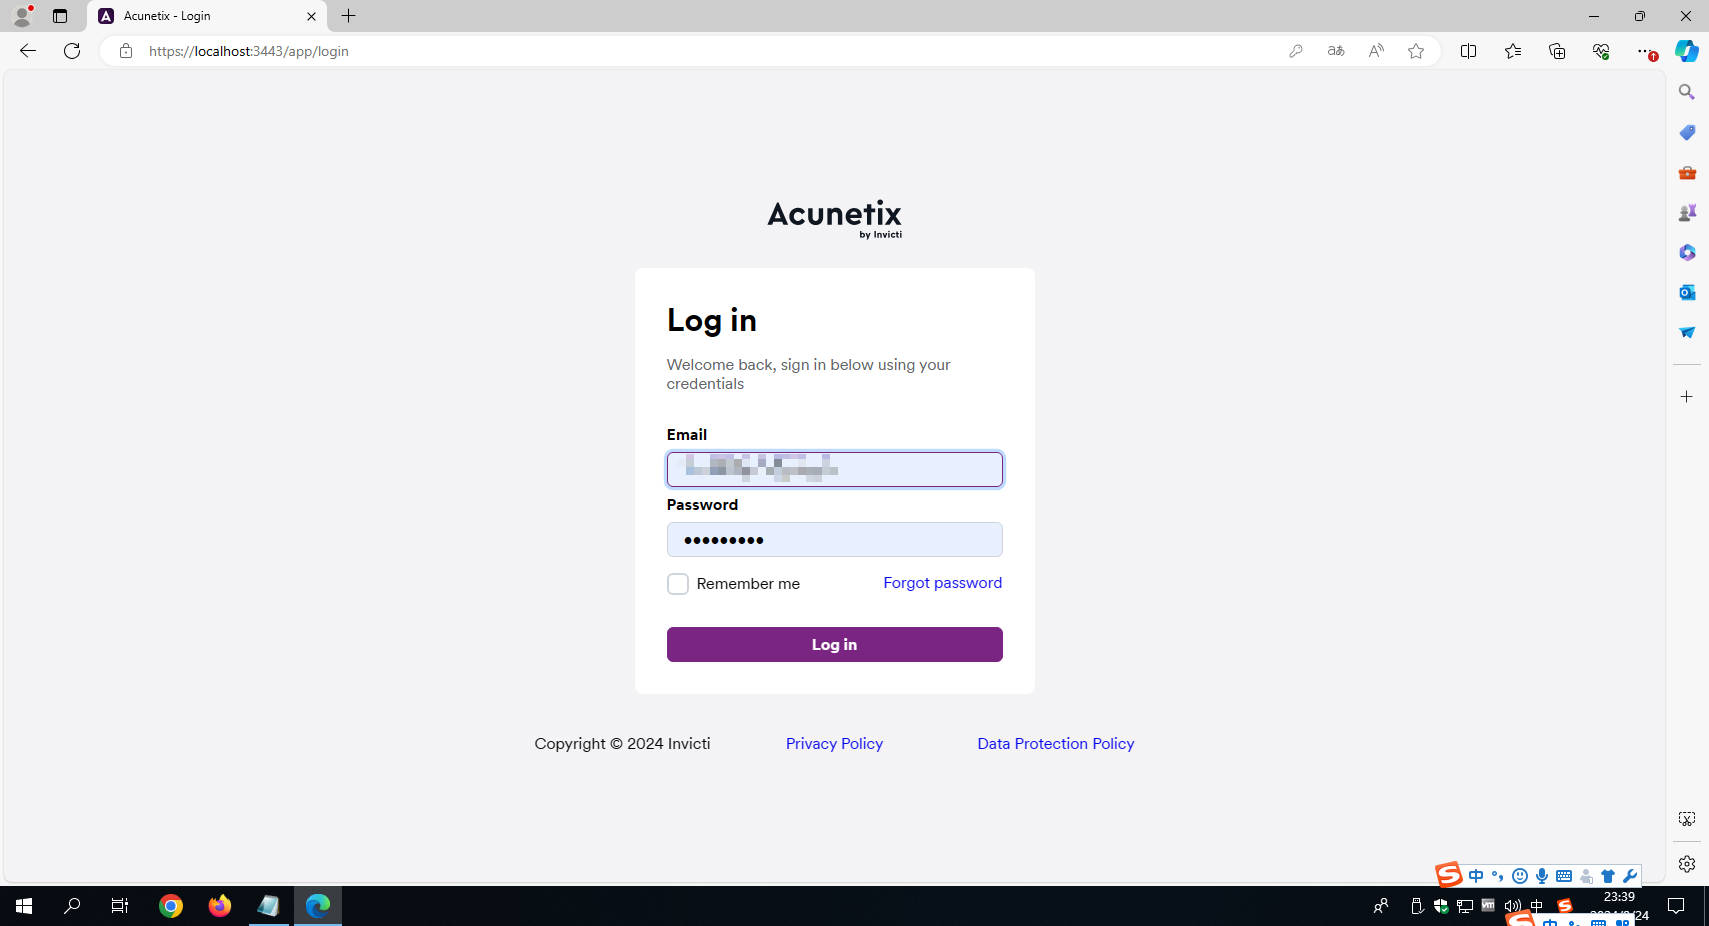Screen dimensions: 1709x926
Task: Open the sidebar Outlook icon
Action: 1687,292
